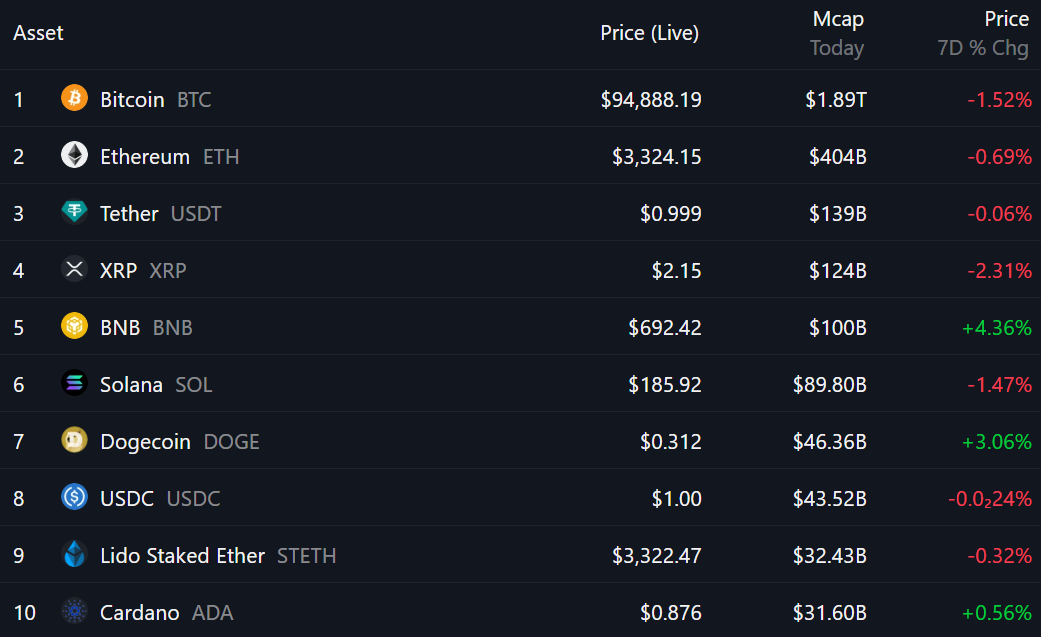
Task: Sort by the Asset column header
Action: coord(39,33)
